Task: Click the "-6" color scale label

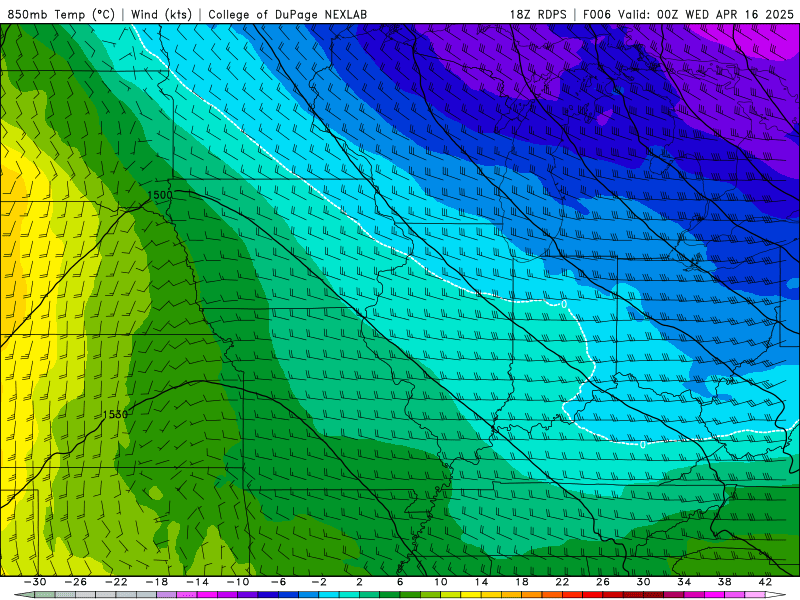Action: 279,582
